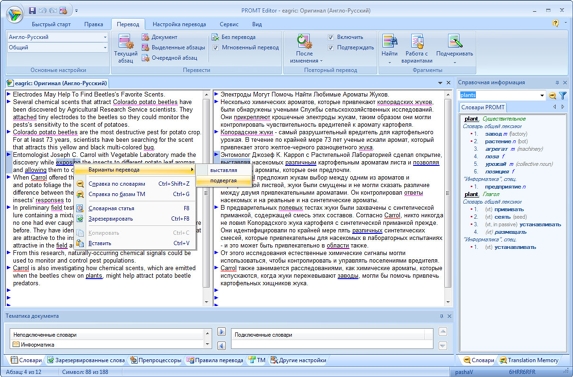This screenshot has height=377, width=573.
Task: Switch to the Настройка перевода ribbon tab
Action: tap(179, 24)
